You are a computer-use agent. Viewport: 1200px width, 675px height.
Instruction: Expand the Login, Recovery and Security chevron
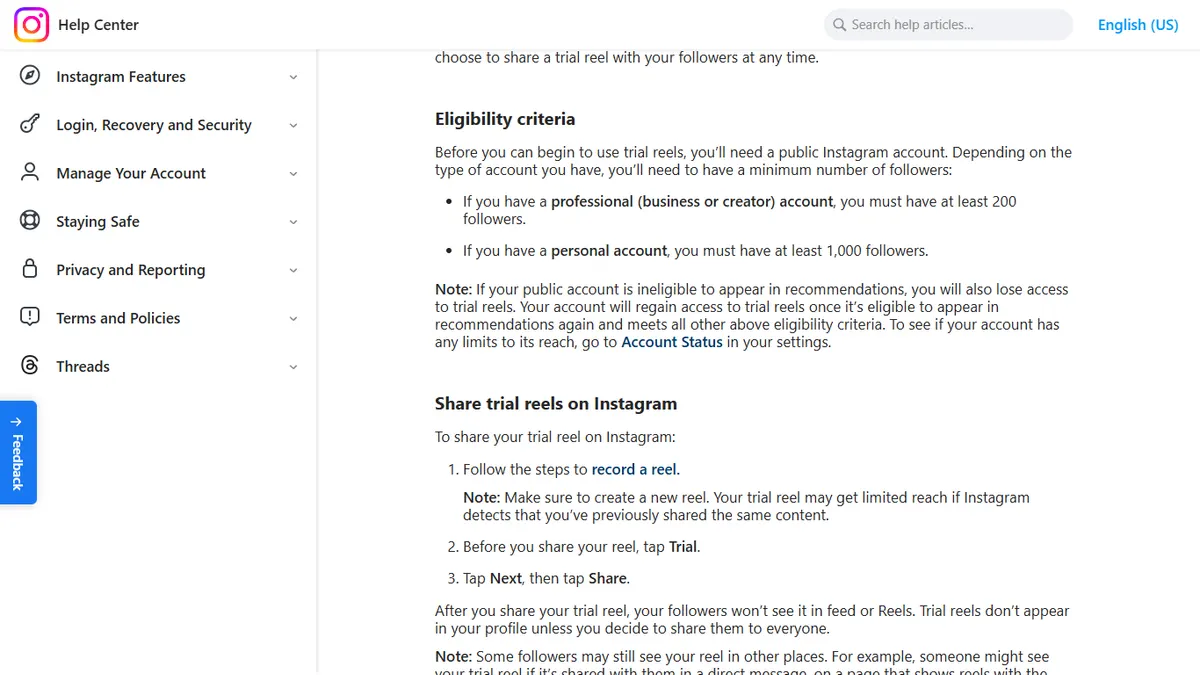coord(293,125)
